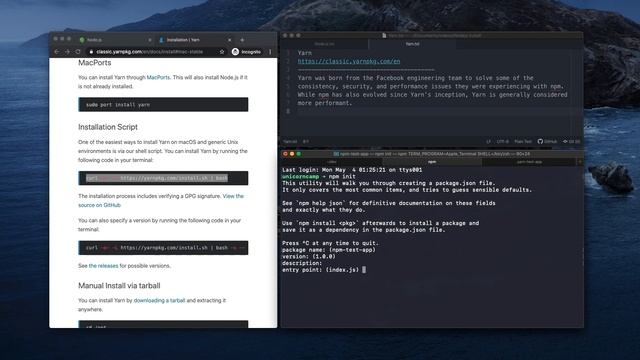Click the cursor position in Atom status bar
Screen dimensions: 640x360
pyautogui.click(x=306, y=142)
